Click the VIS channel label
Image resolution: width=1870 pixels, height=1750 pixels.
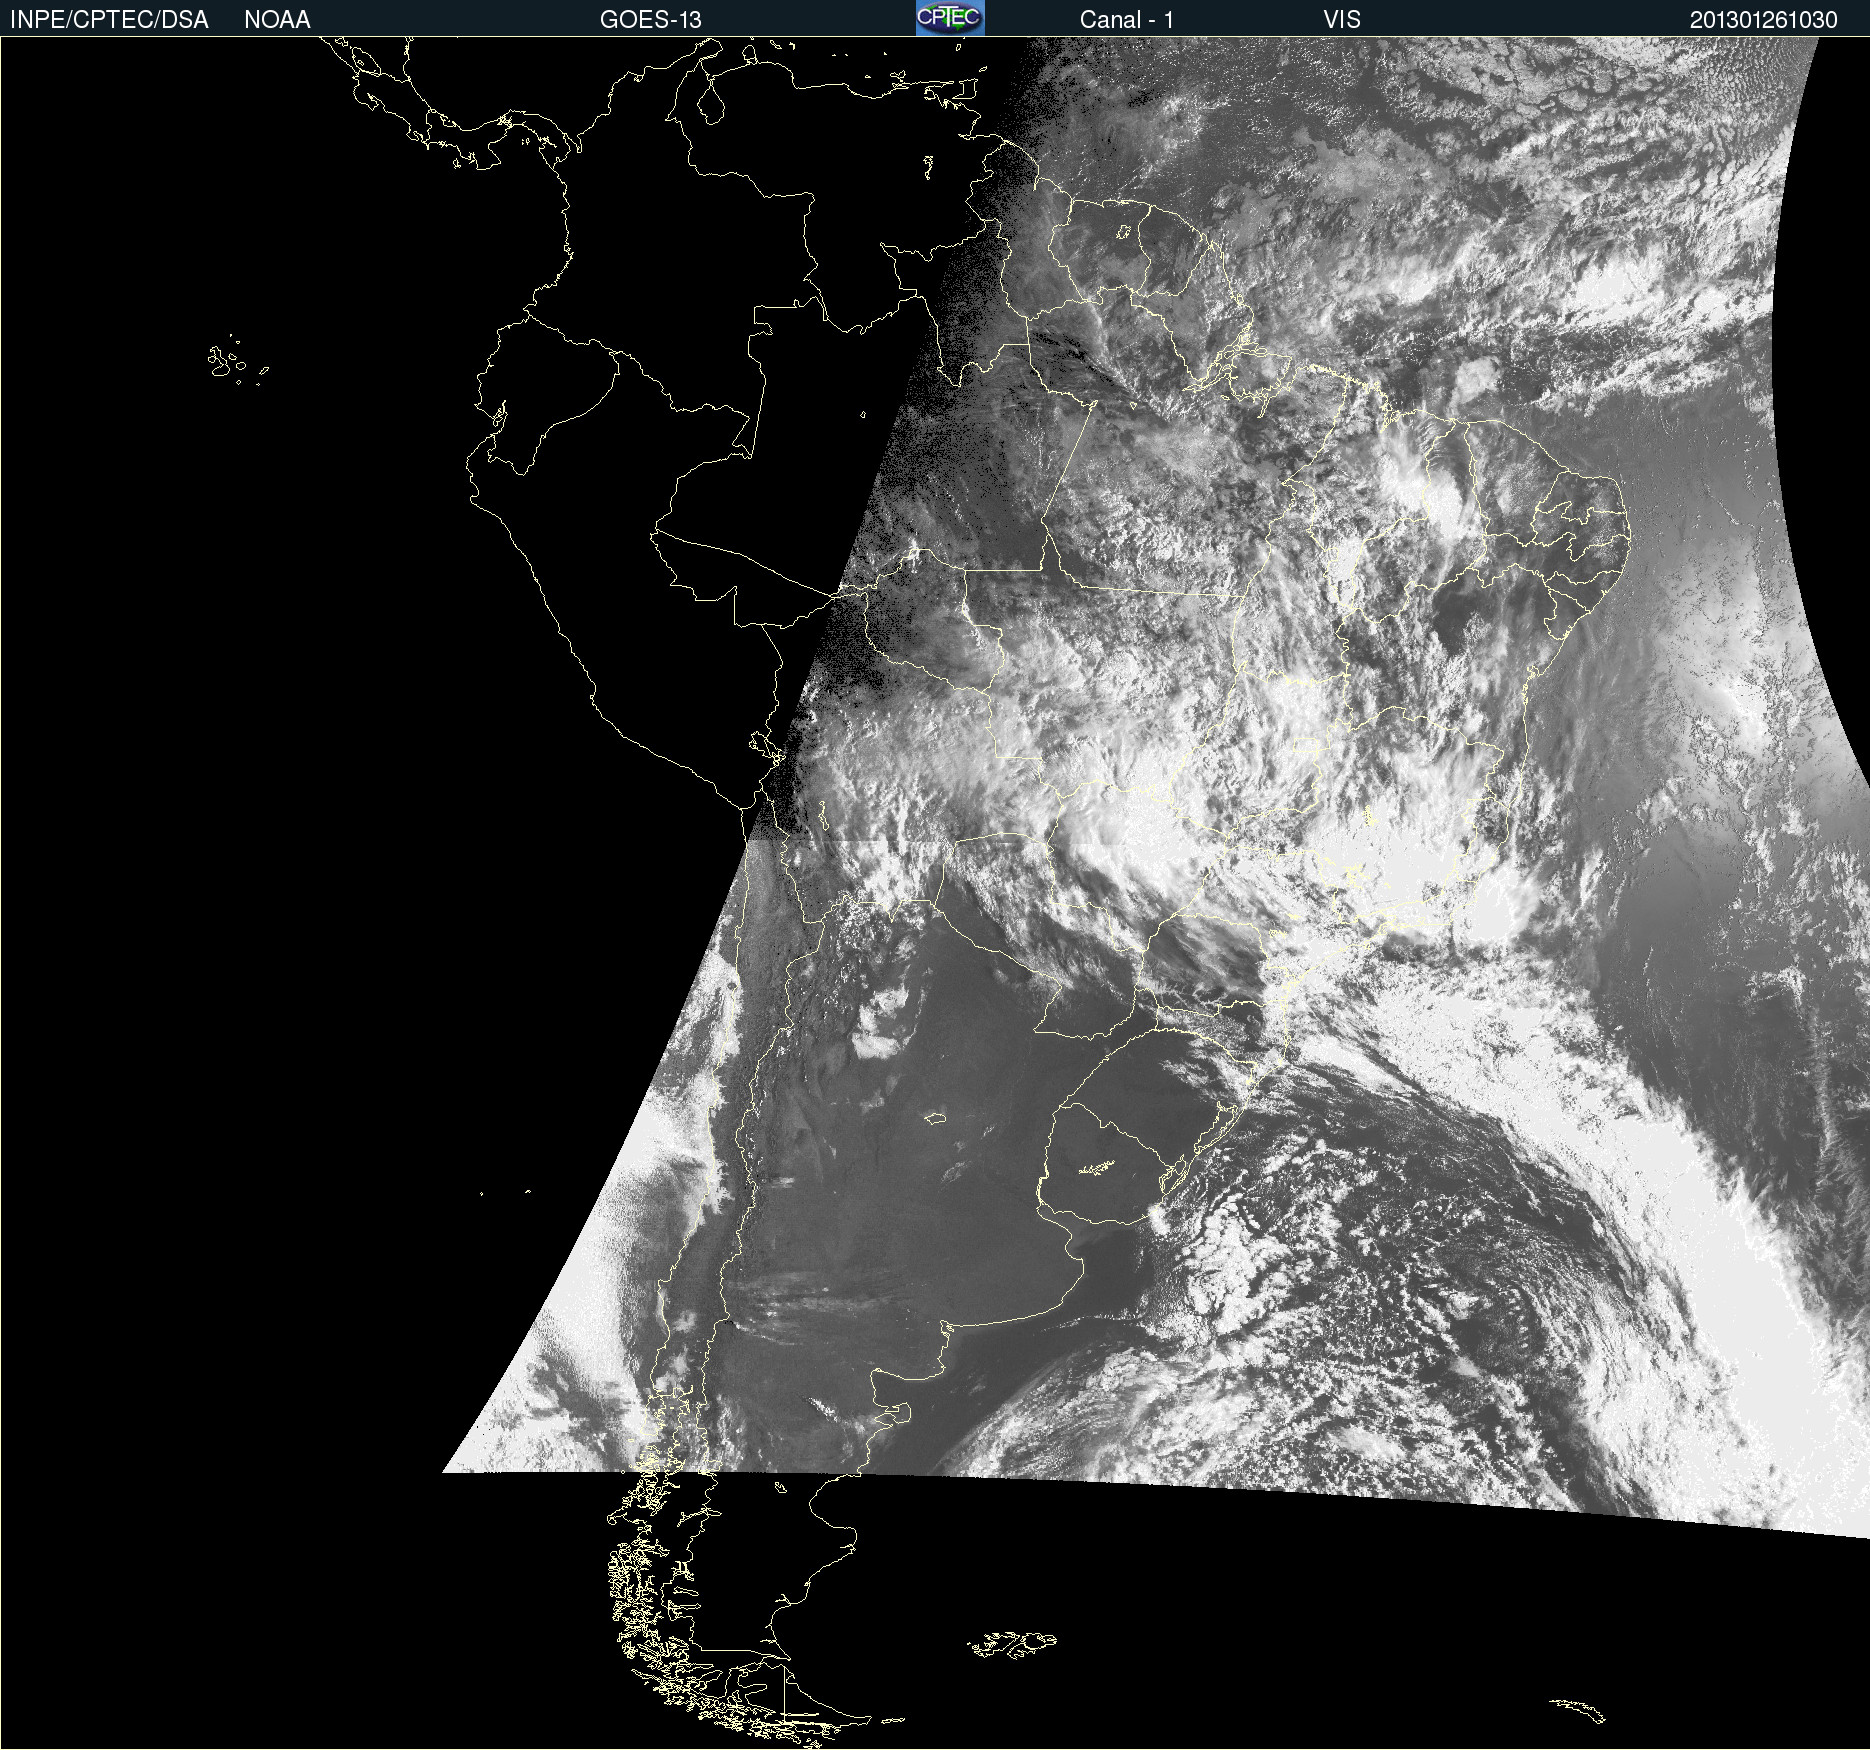tap(1342, 20)
